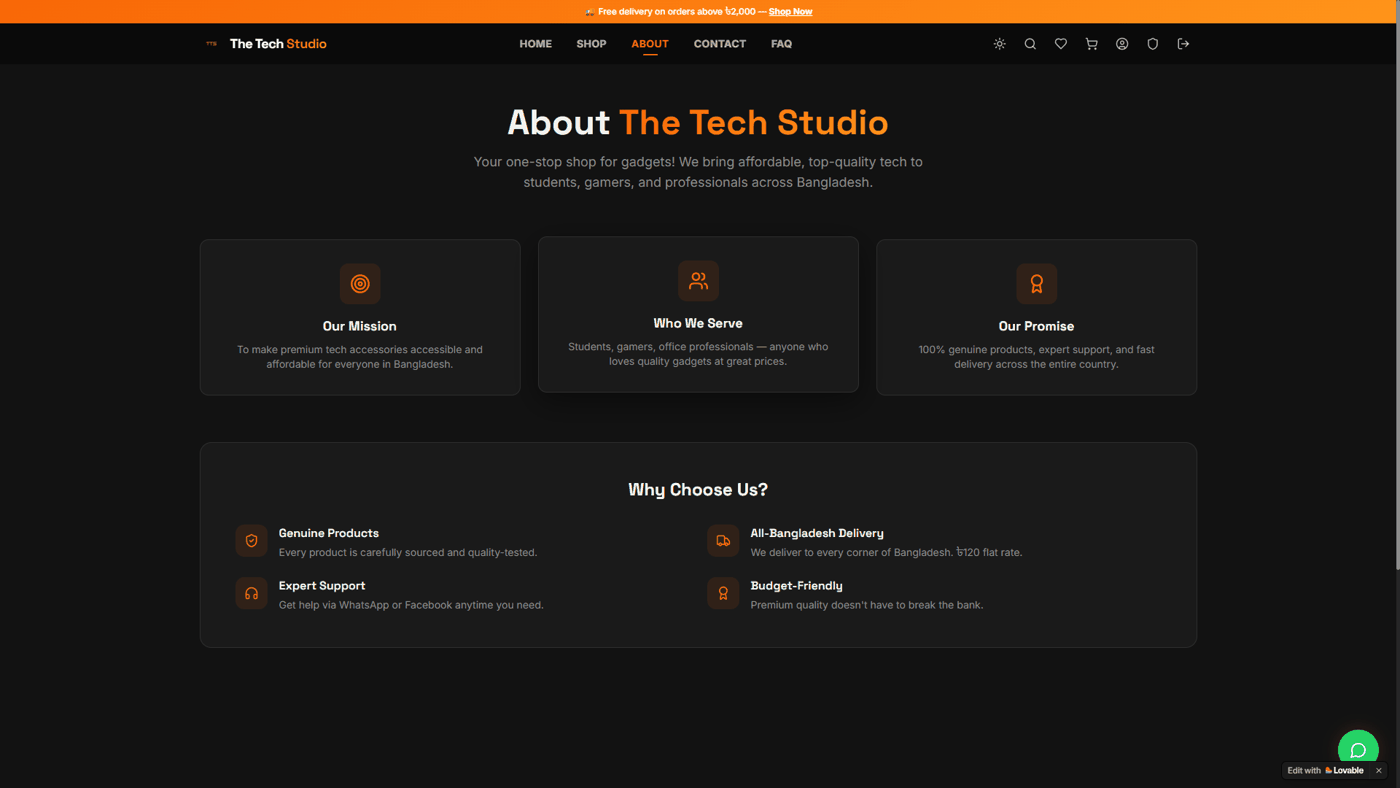Click the 'Students, gamers, office professionals' description
The height and width of the screenshot is (788, 1400).
pos(698,354)
